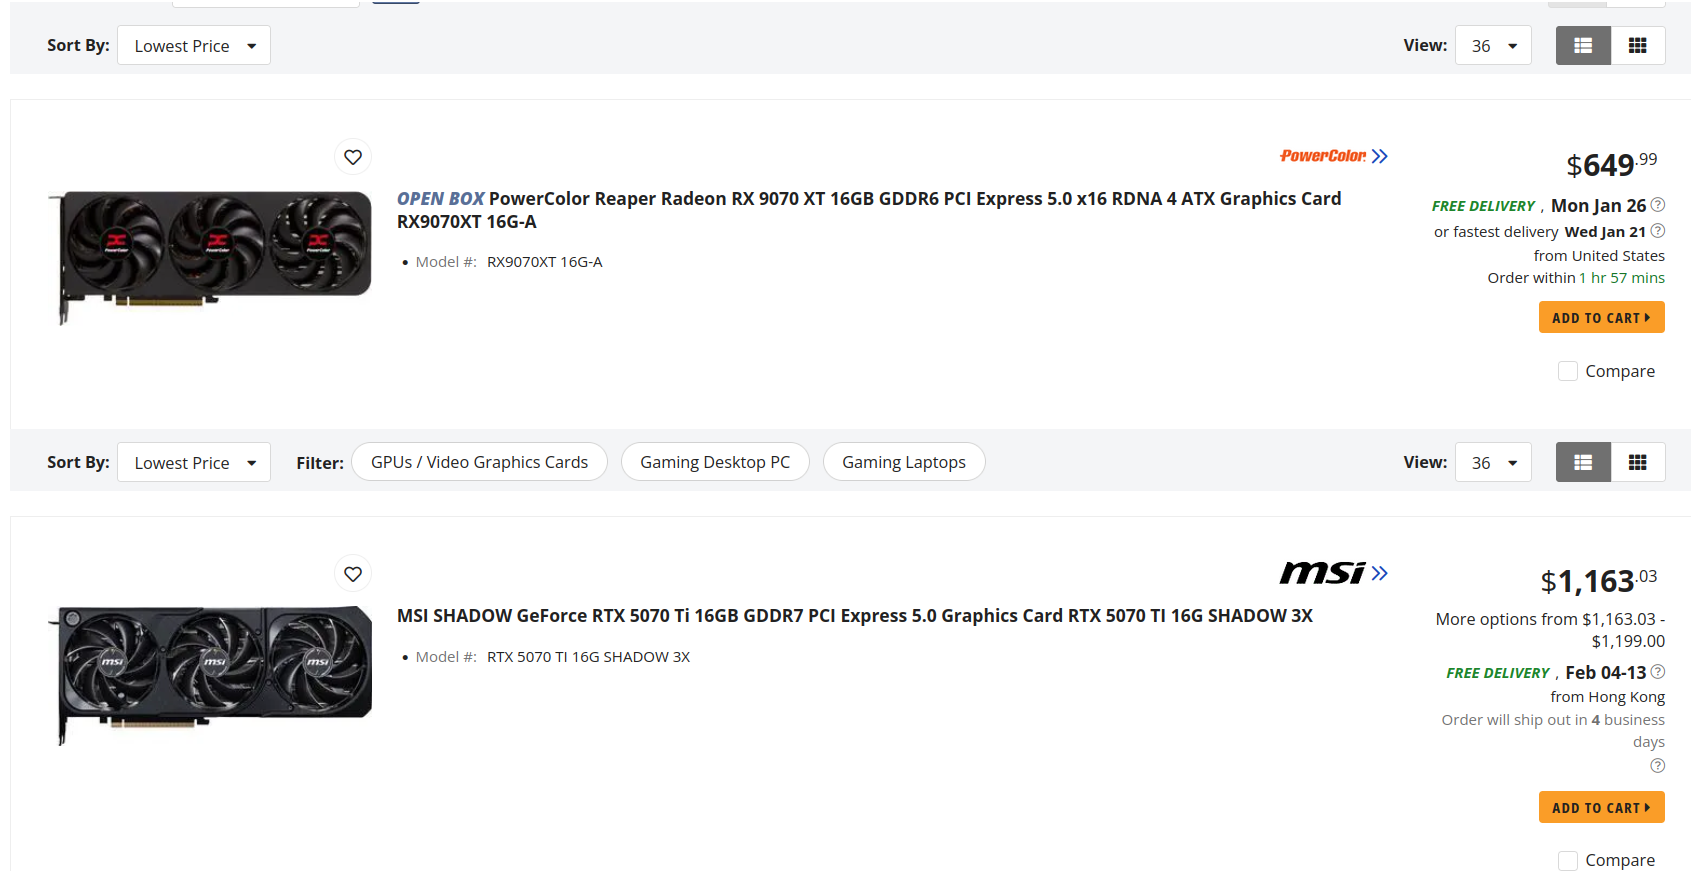This screenshot has width=1692, height=881.
Task: Click the $649.99 price
Action: [1612, 164]
